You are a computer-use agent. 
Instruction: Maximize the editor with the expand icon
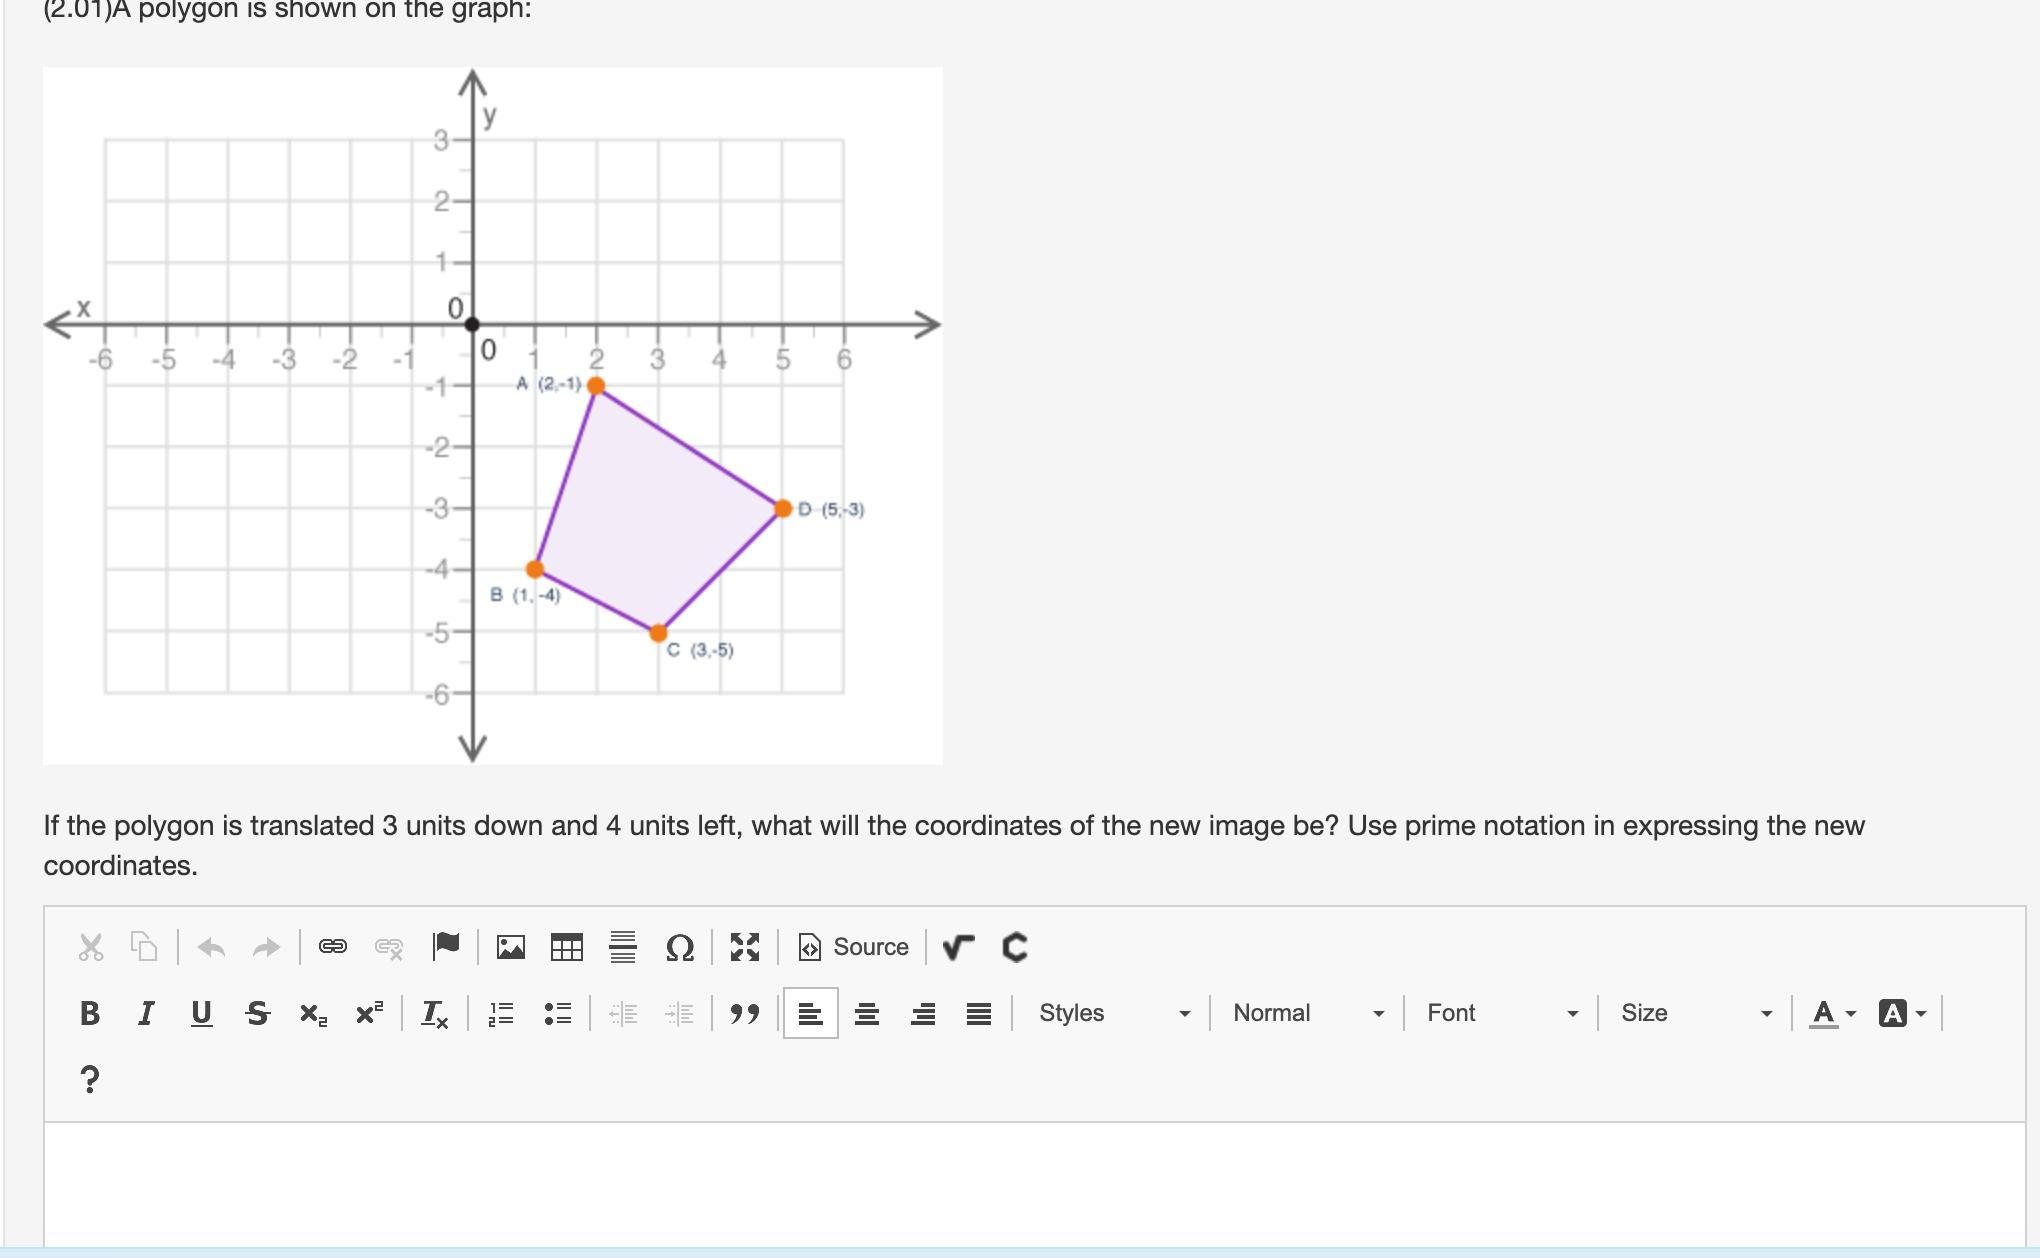(745, 947)
